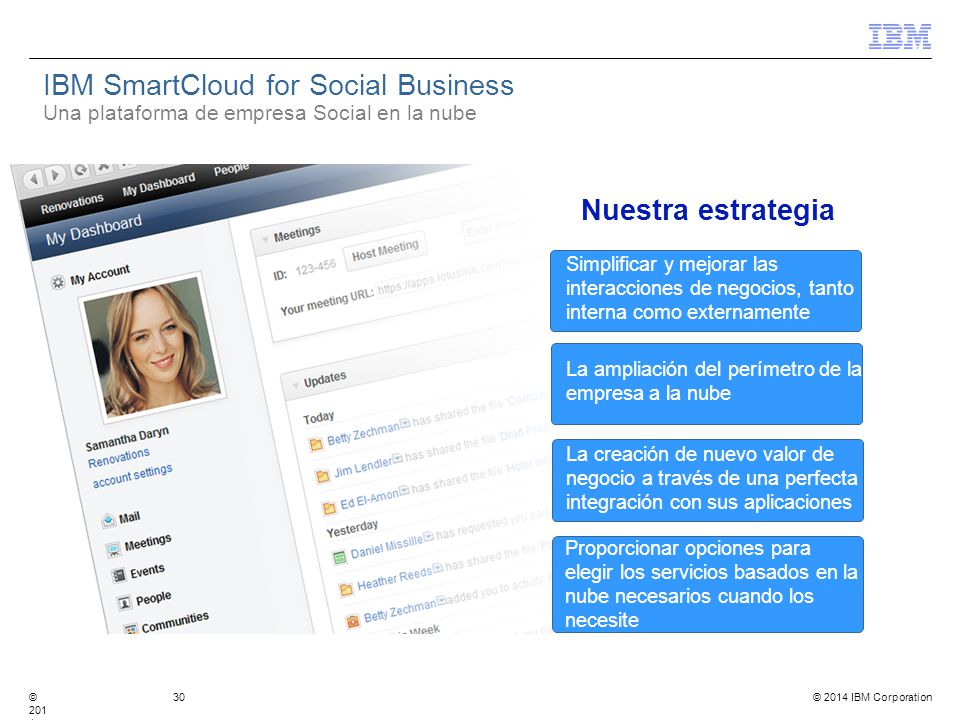Screen dimensions: 960x720
Task: Click the Communities icon in sidebar
Action: pyautogui.click(x=130, y=629)
